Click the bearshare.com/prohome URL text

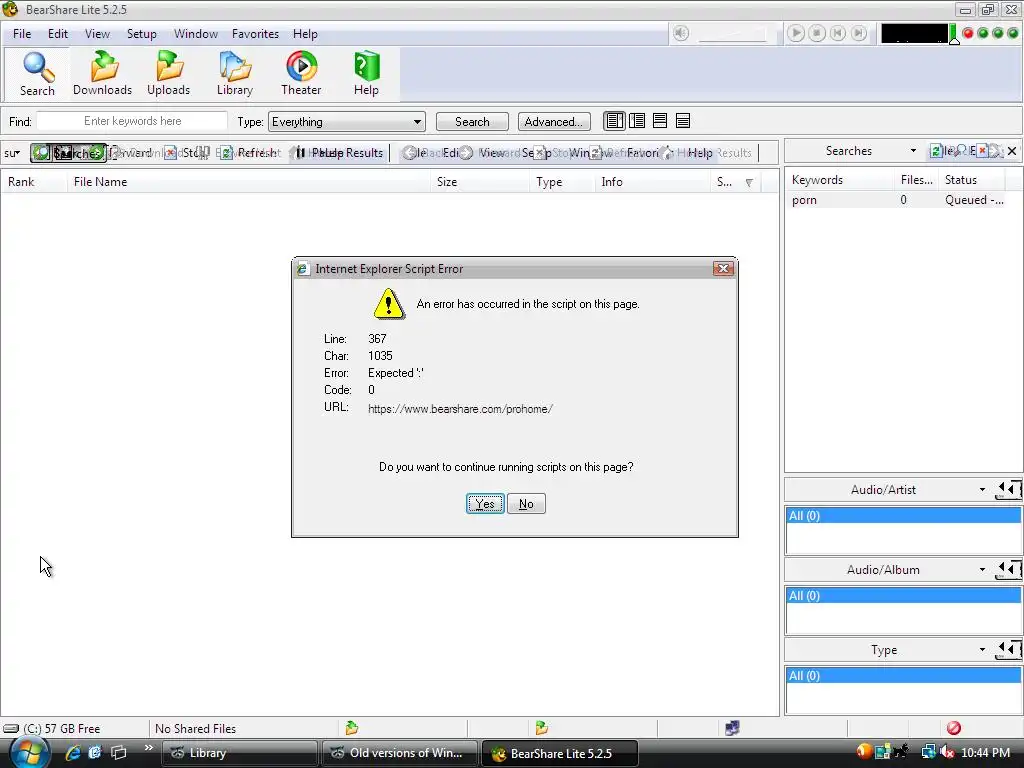click(460, 409)
